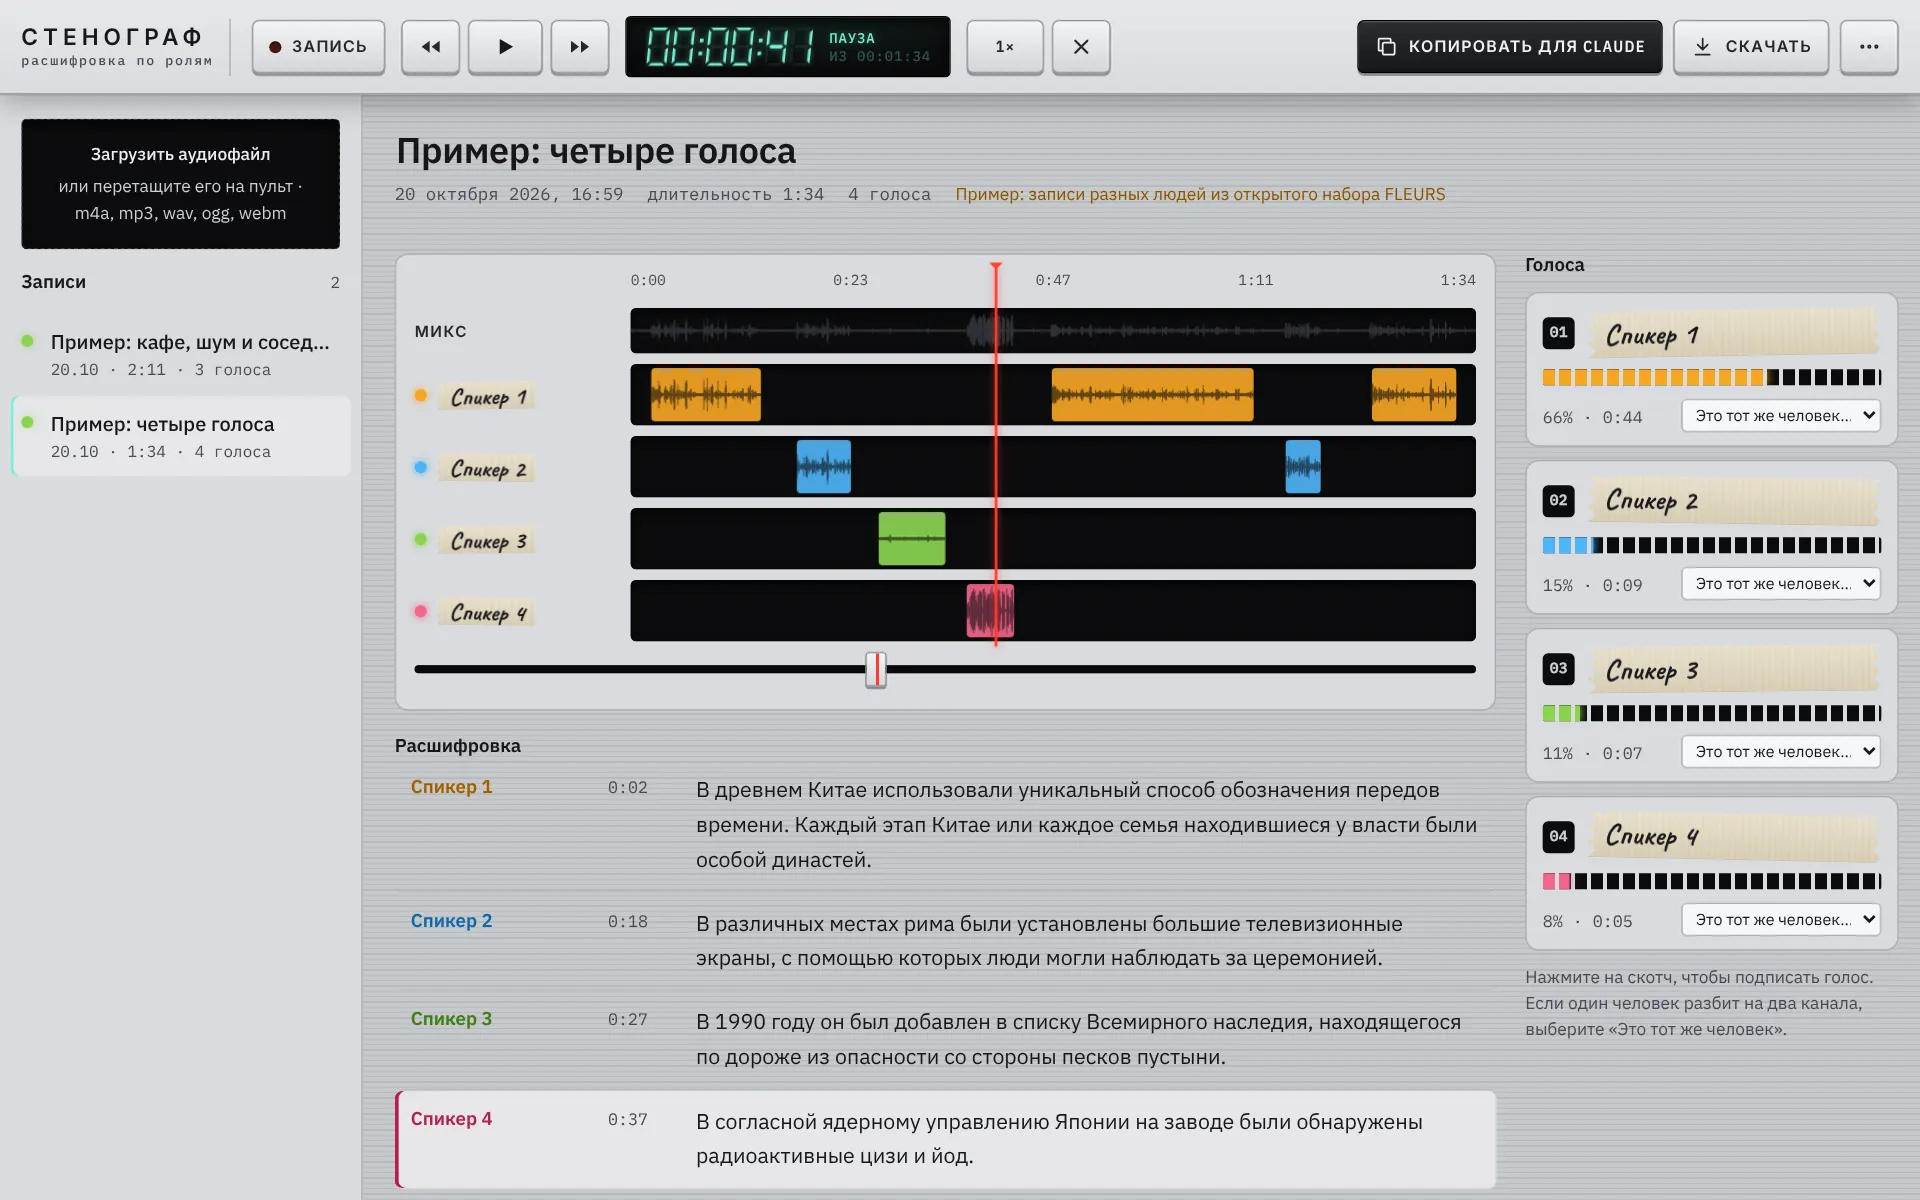
Task: Click Копировать для Claude button
Action: tap(1510, 47)
